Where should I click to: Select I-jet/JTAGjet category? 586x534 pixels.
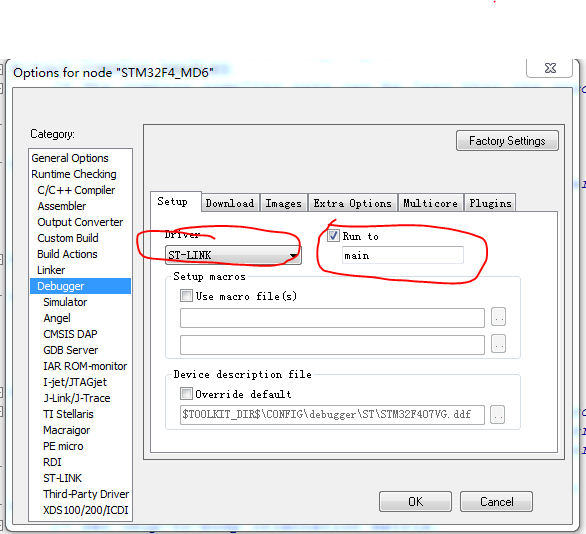point(75,382)
